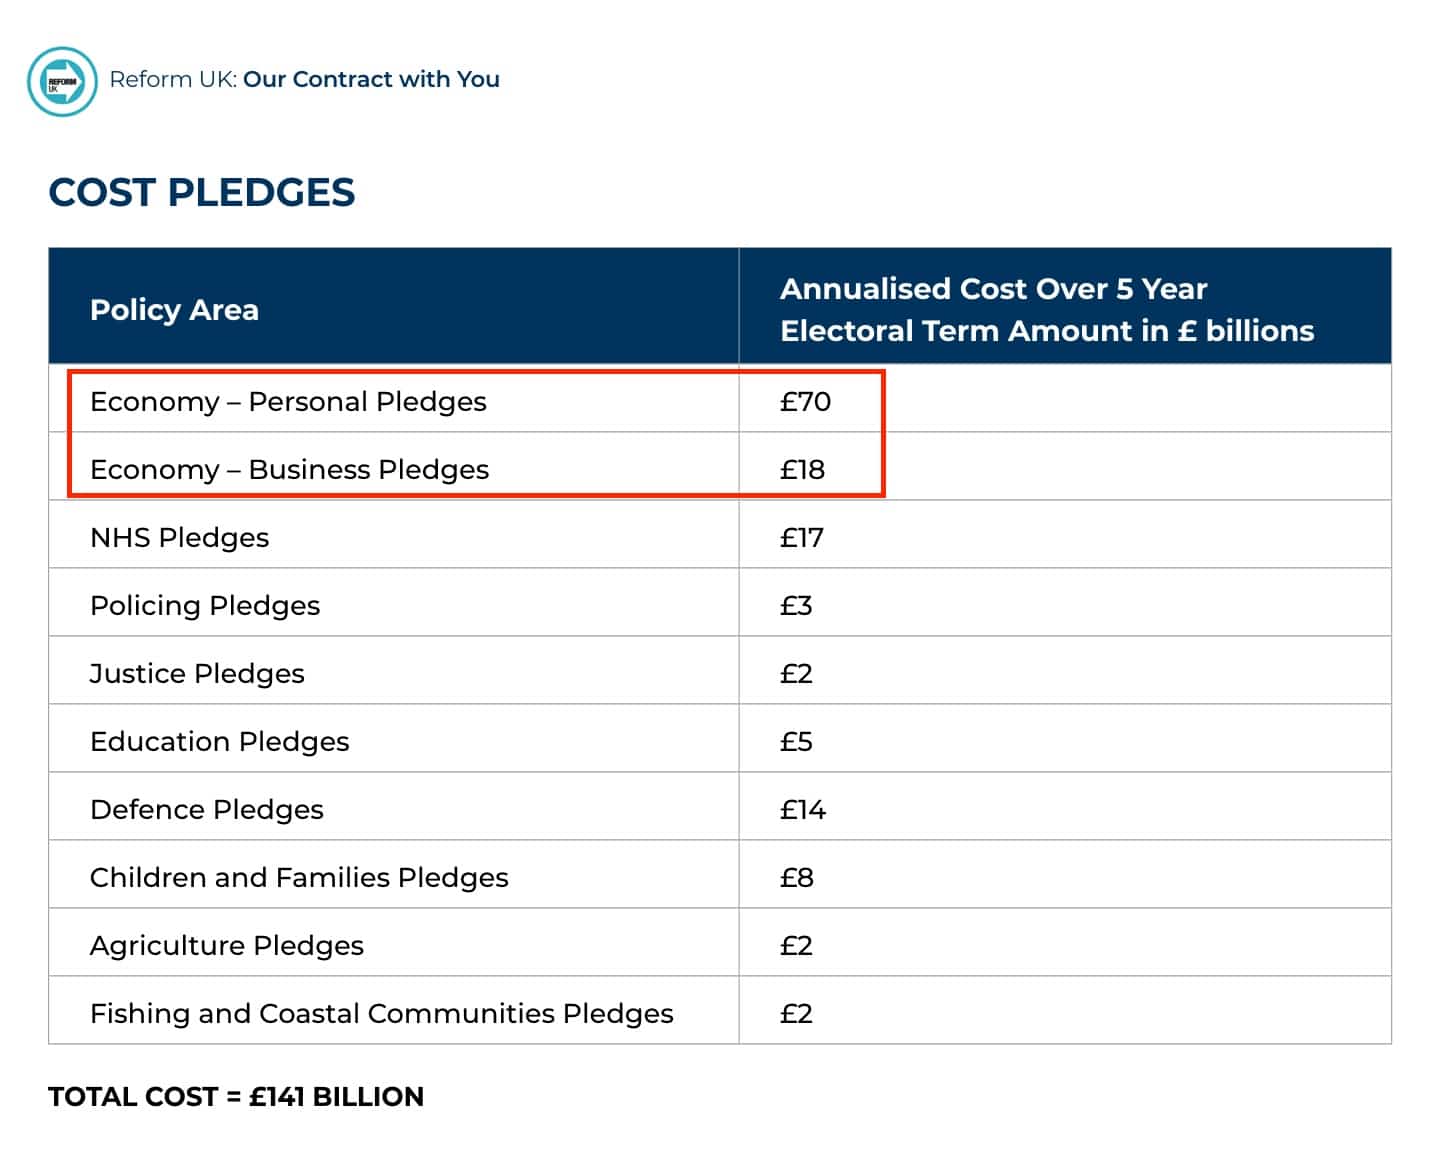Select the 'Policy Area' column header
The height and width of the screenshot is (1164, 1434).
point(174,310)
